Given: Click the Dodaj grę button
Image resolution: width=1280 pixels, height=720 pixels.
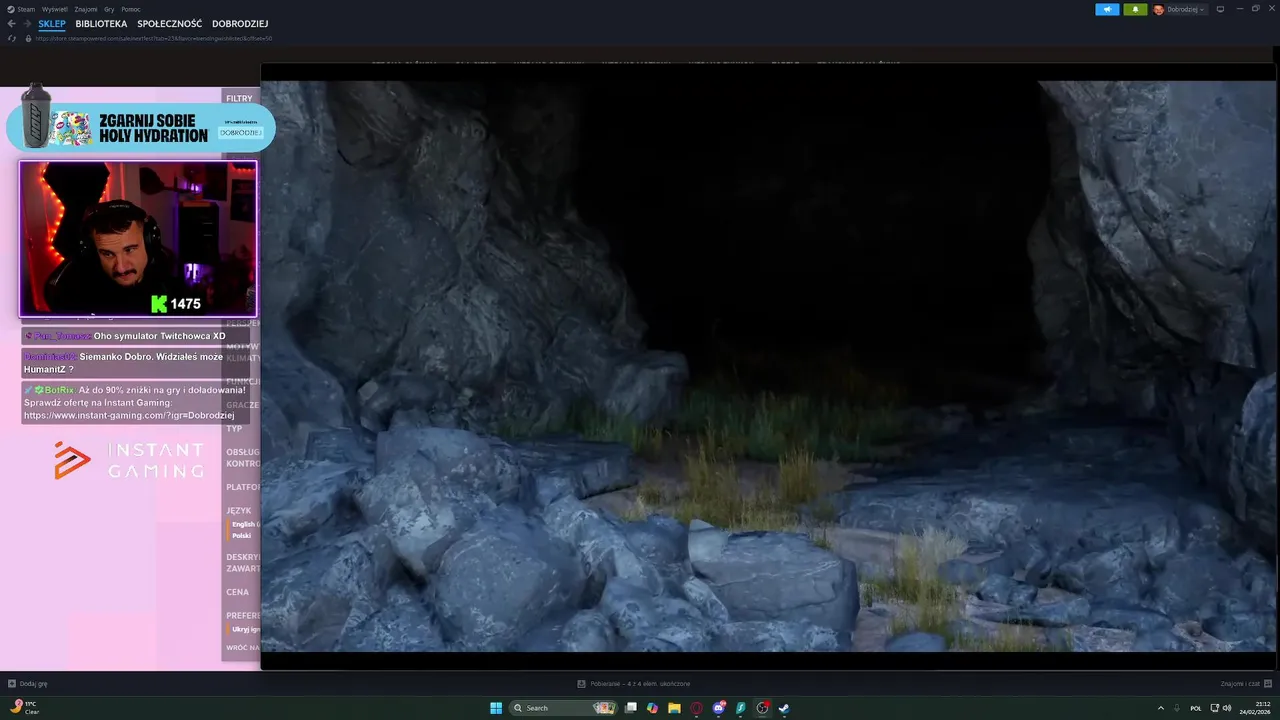Looking at the screenshot, I should [x=28, y=684].
